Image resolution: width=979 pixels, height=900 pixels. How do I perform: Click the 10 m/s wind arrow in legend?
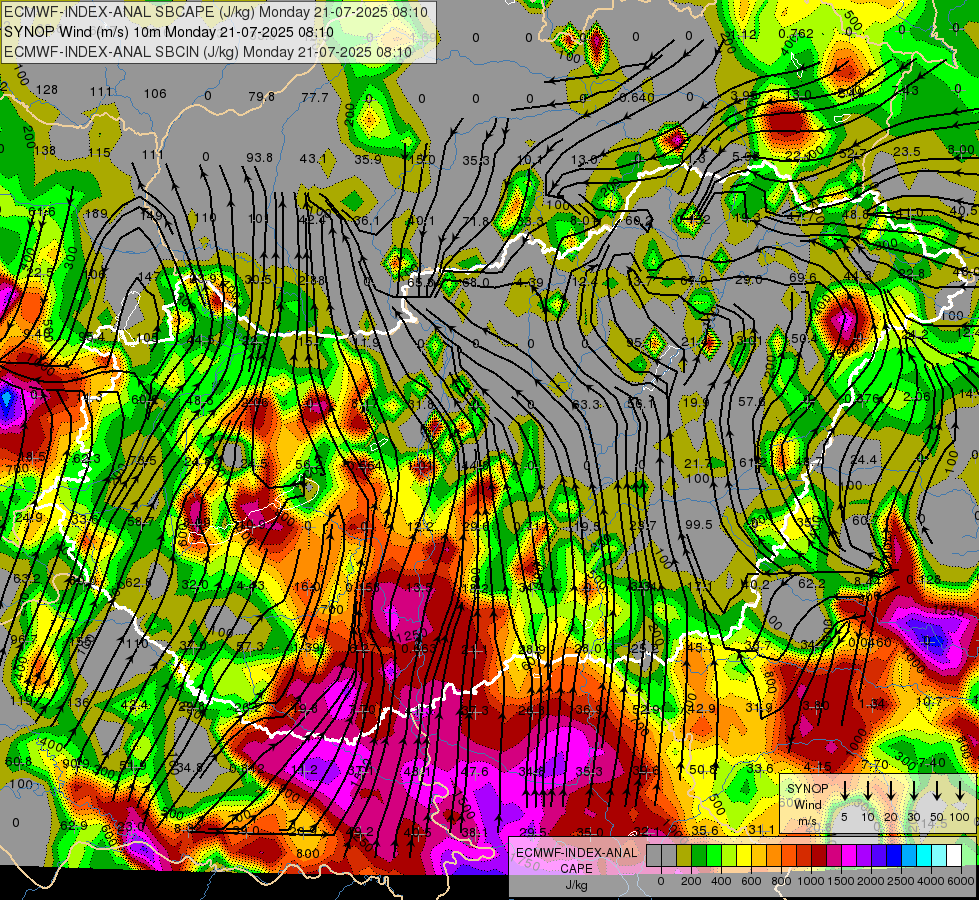pos(868,790)
